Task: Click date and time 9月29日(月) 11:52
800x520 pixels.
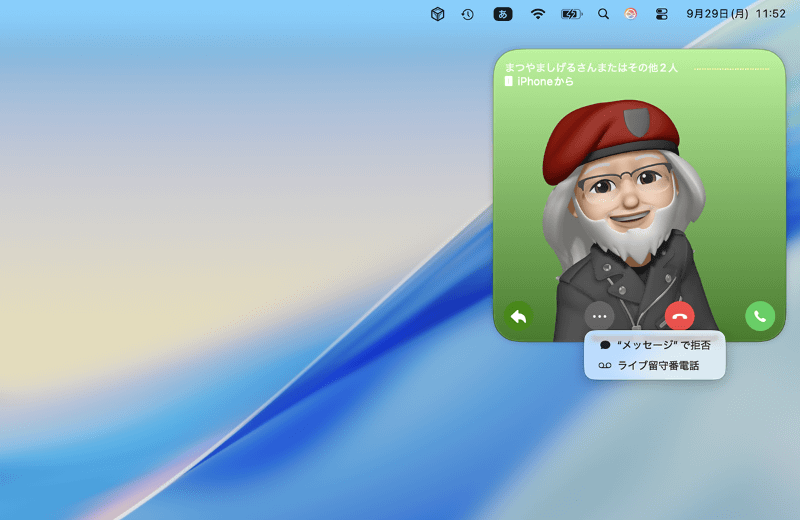Action: [736, 14]
